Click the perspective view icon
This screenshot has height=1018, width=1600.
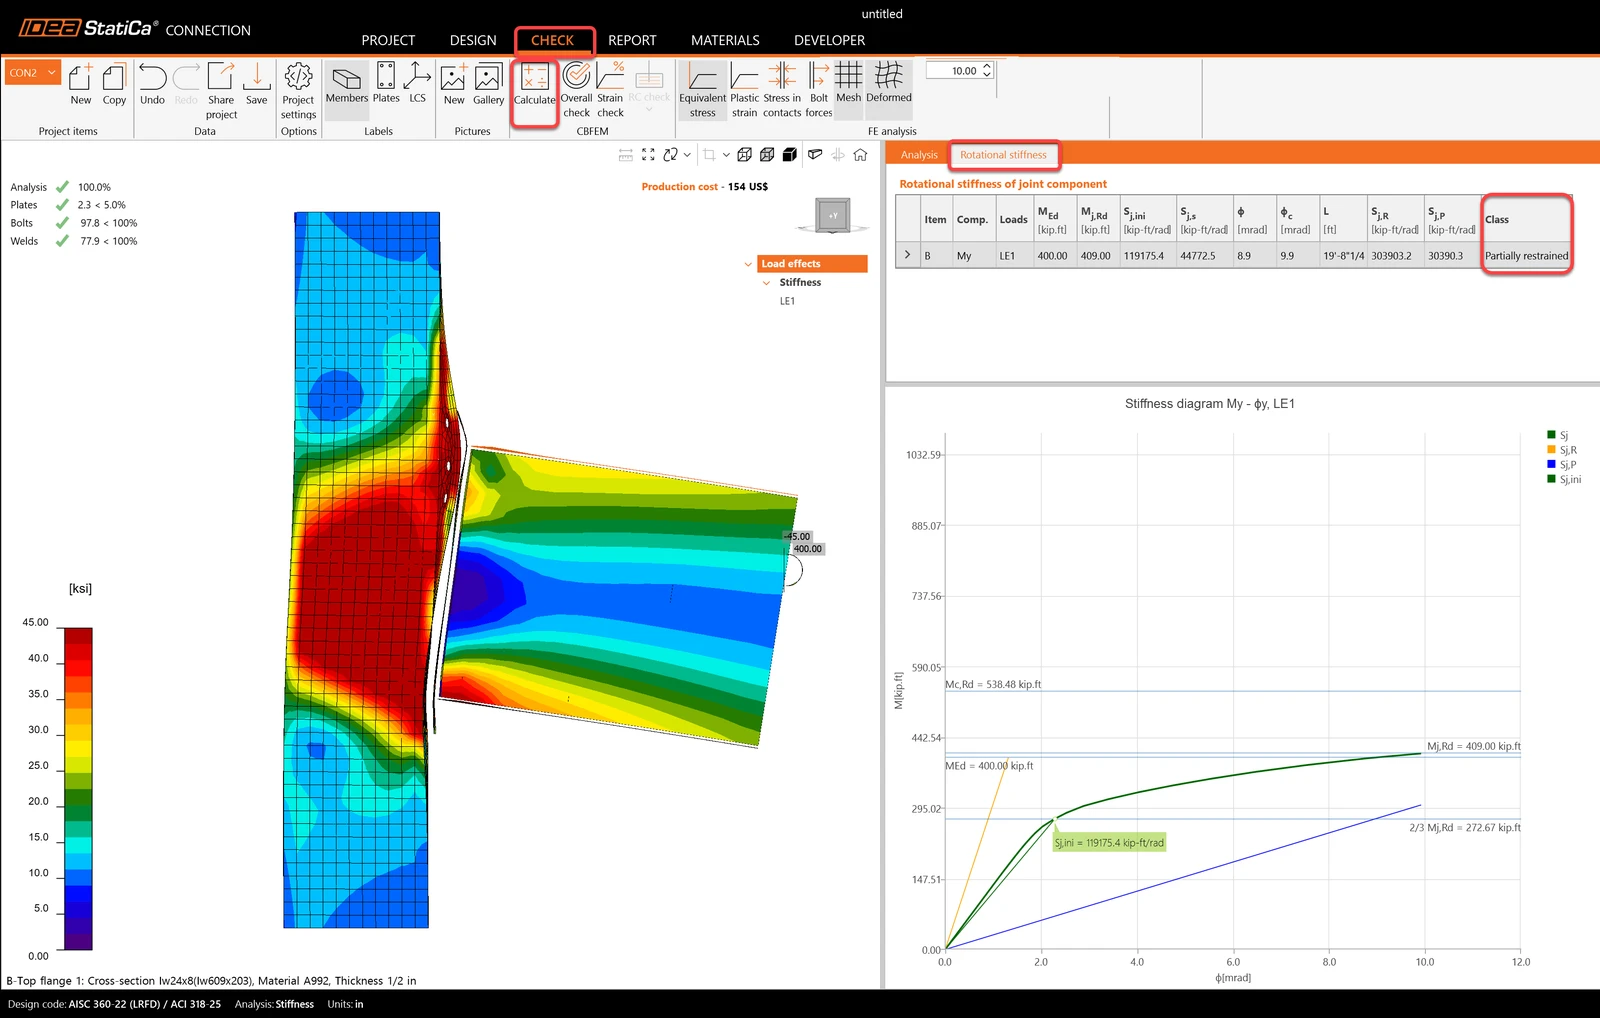(815, 154)
